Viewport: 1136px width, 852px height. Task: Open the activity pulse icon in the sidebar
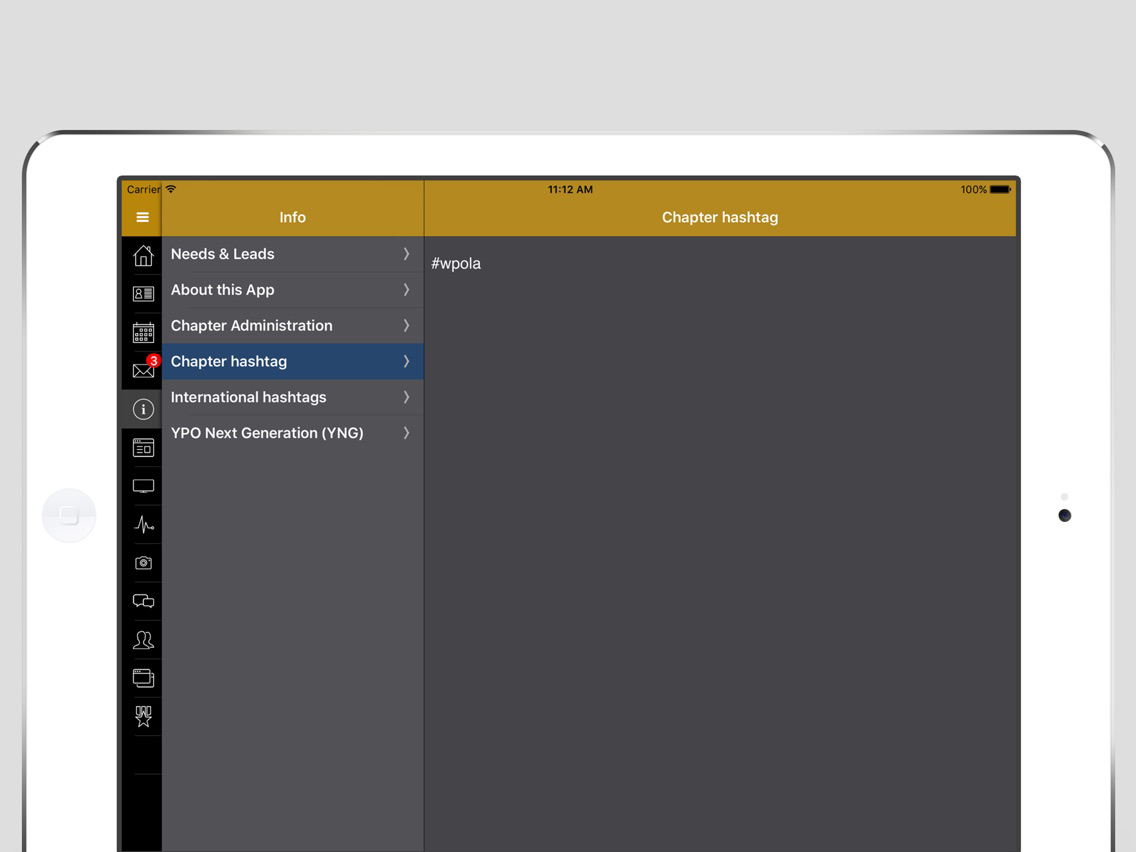point(142,524)
